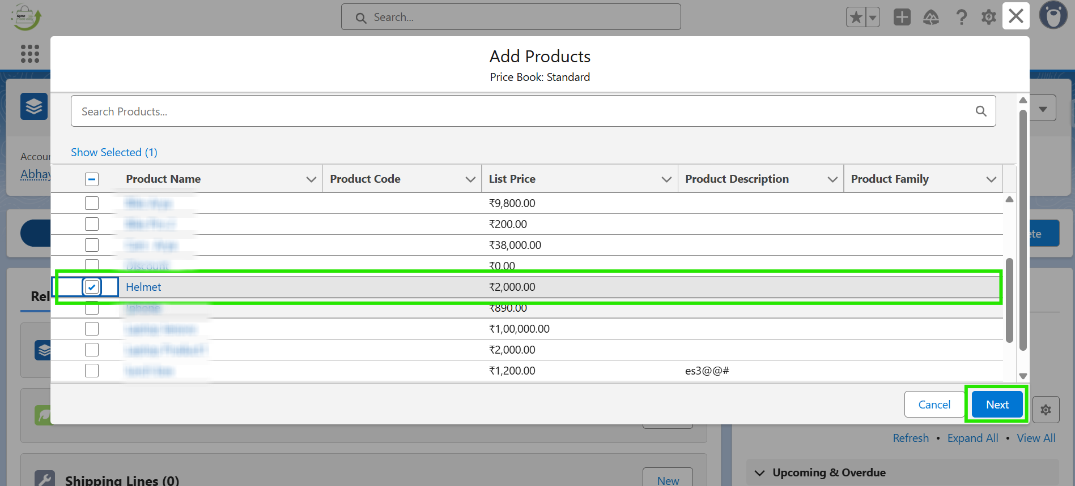
Task: Open Global Actions plus icon
Action: (x=902, y=17)
